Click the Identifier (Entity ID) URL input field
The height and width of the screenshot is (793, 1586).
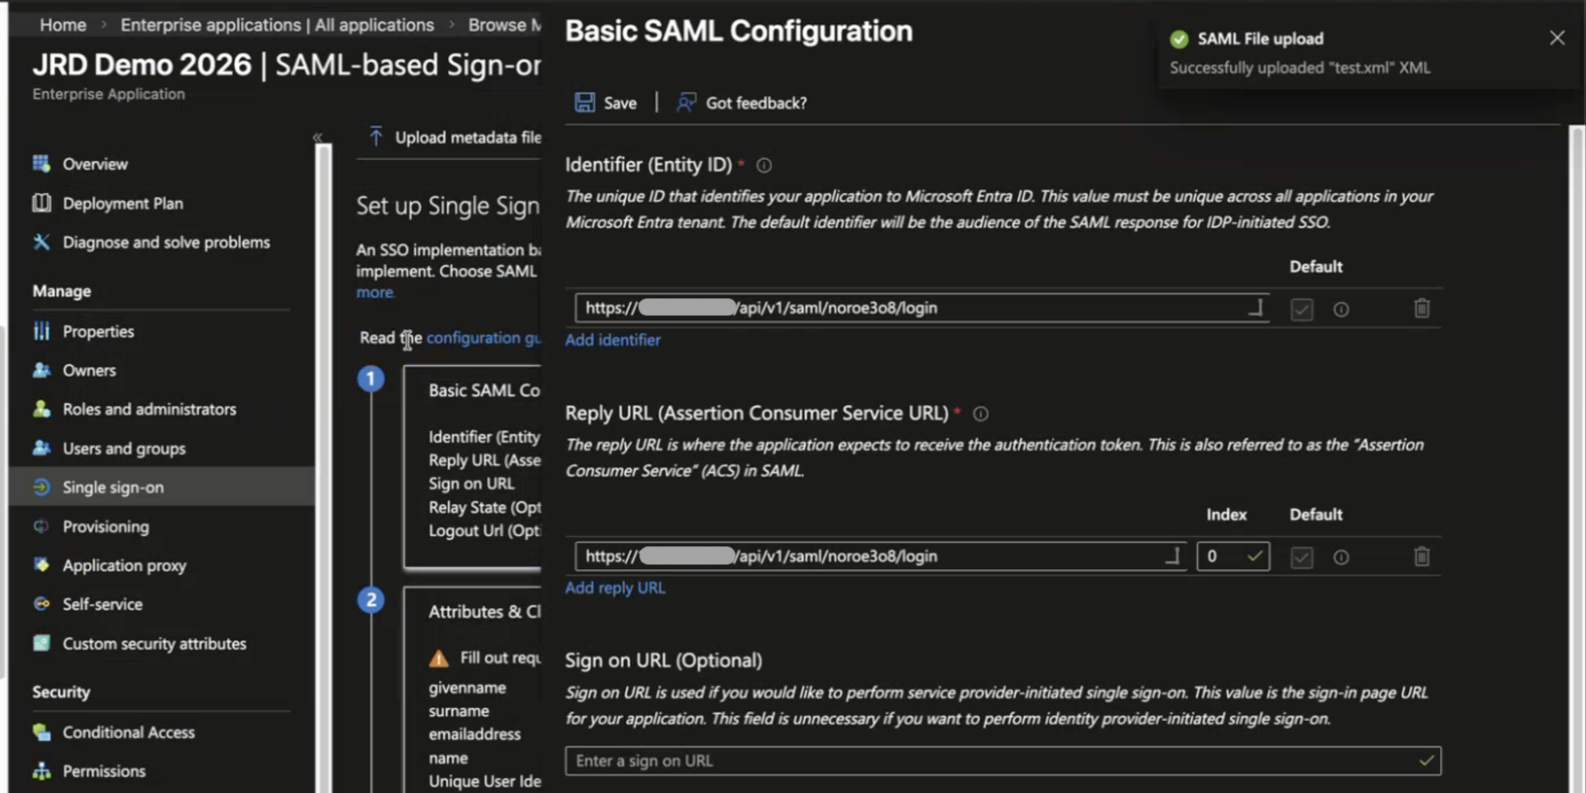coord(922,308)
